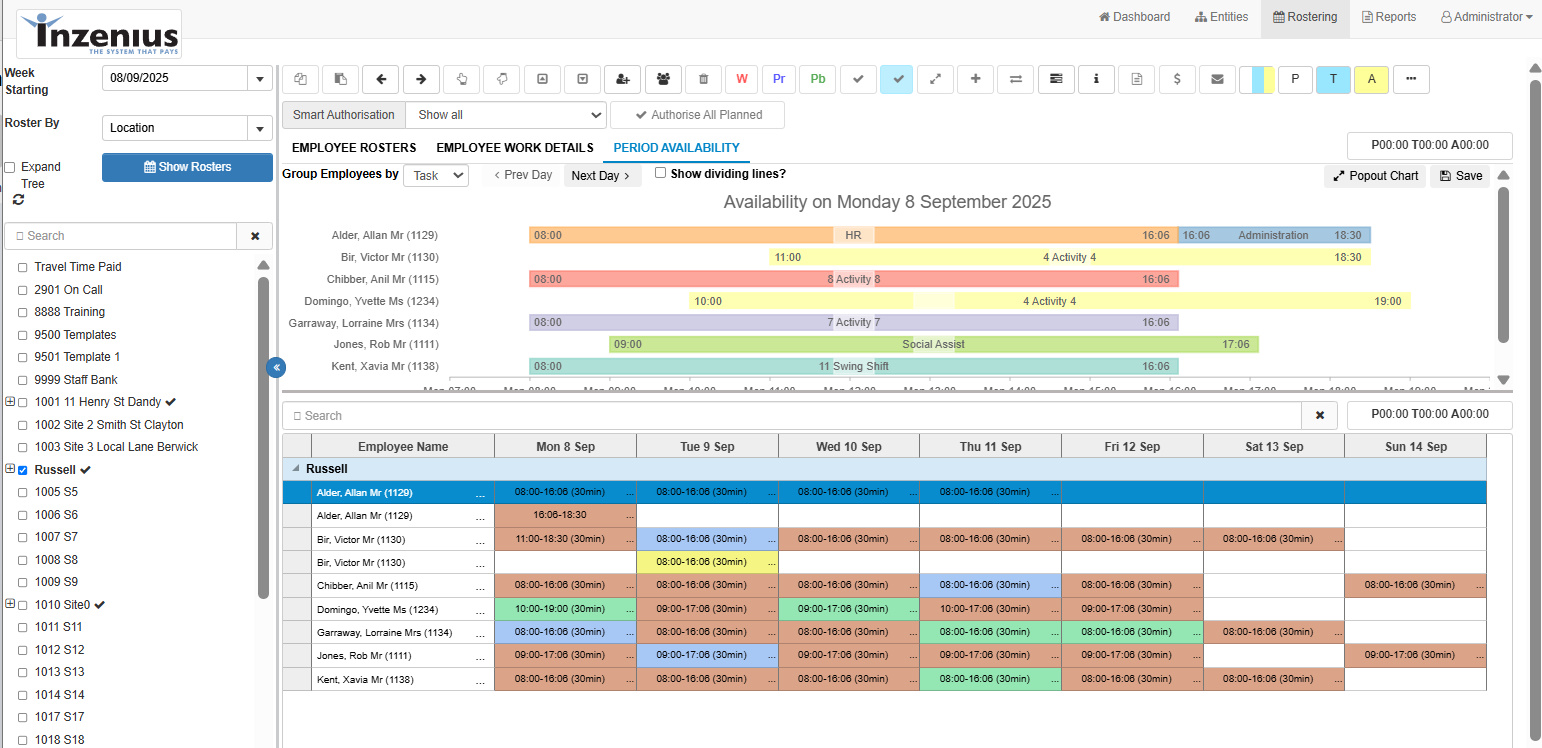Image resolution: width=1542 pixels, height=748 pixels.
Task: Click the green Pb toolbar button
Action: (x=818, y=79)
